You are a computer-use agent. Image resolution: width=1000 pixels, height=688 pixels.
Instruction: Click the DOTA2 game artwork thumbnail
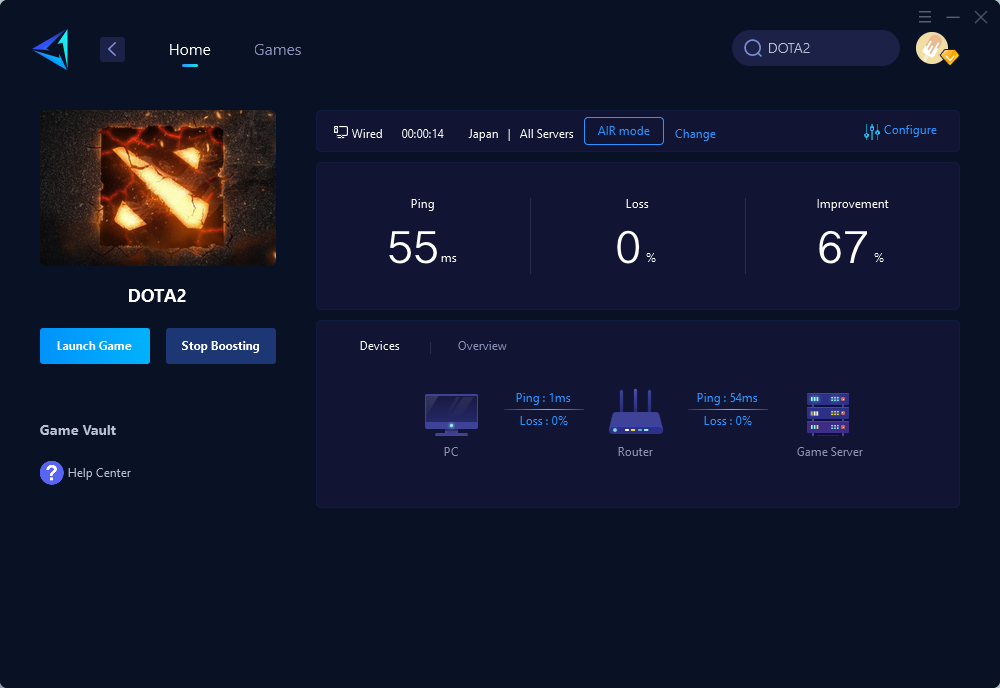pos(158,187)
